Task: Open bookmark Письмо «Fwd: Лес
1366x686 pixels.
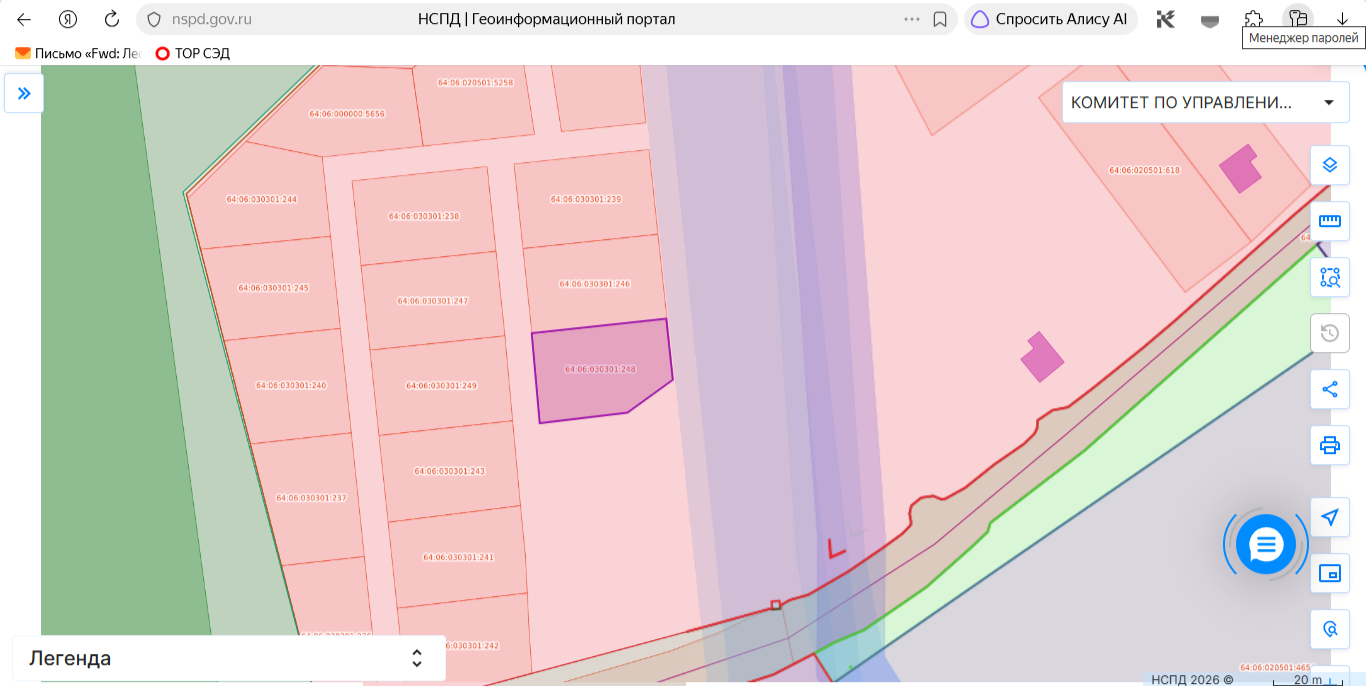Action: point(79,53)
